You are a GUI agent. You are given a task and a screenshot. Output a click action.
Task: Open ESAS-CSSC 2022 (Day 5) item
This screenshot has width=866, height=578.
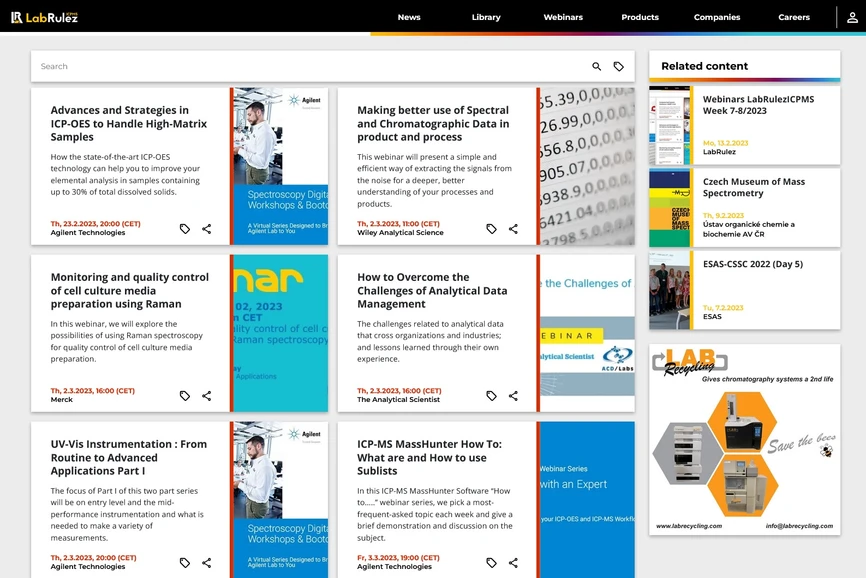753,264
